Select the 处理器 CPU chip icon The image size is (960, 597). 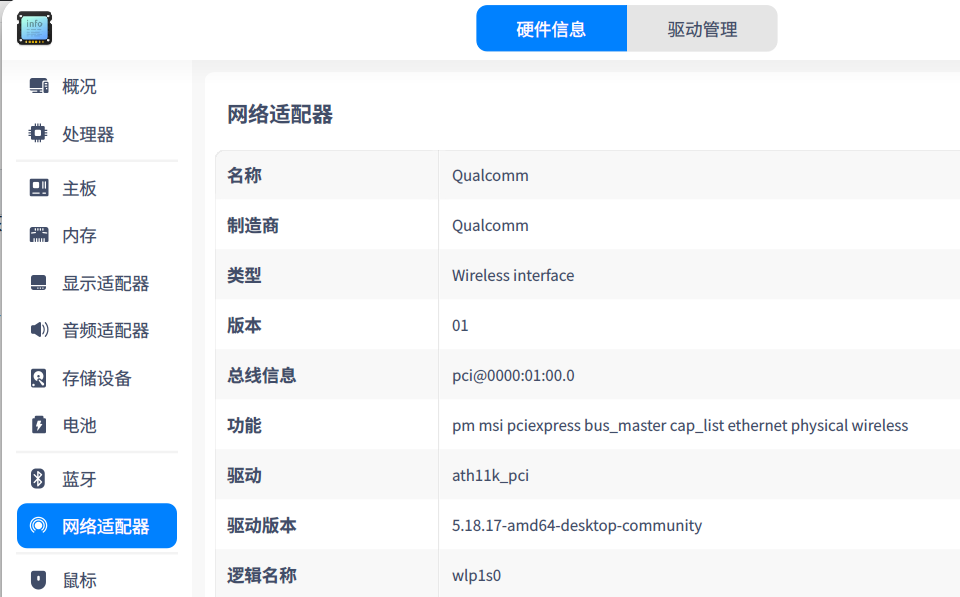[38, 133]
